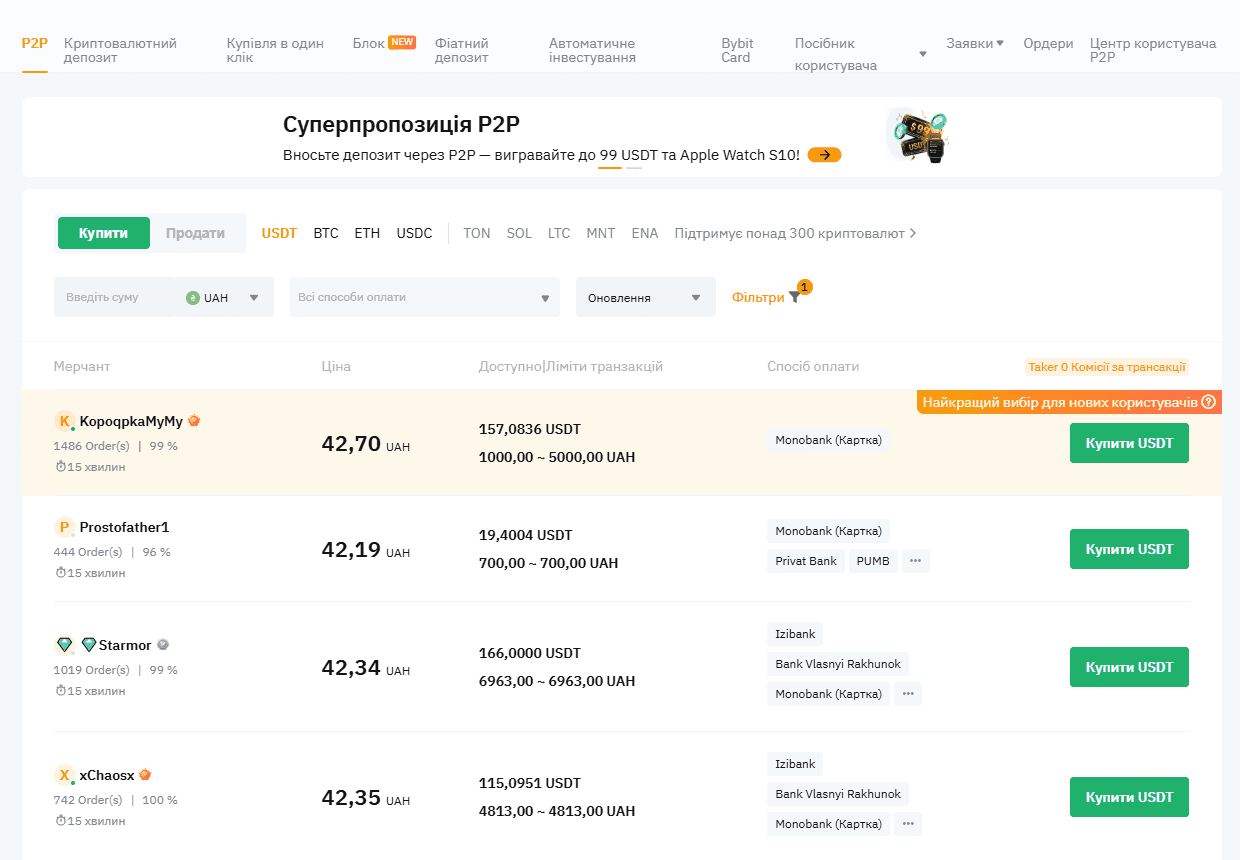Open the Блок tab
The image size is (1240, 860).
tap(369, 44)
